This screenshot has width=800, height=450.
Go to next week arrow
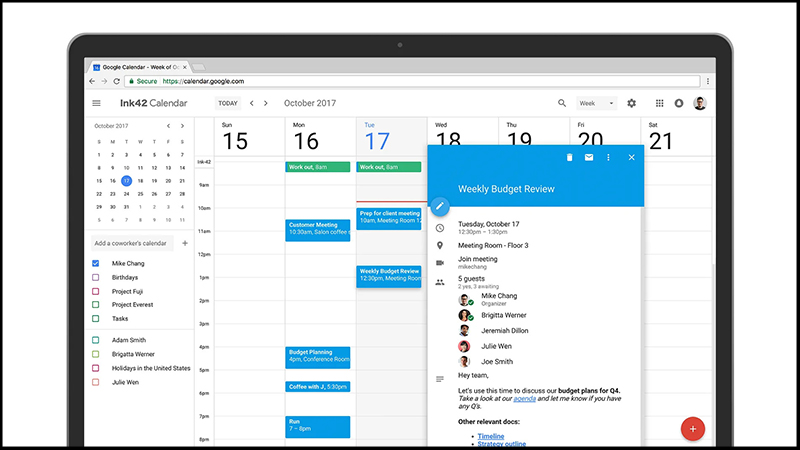[x=266, y=103]
